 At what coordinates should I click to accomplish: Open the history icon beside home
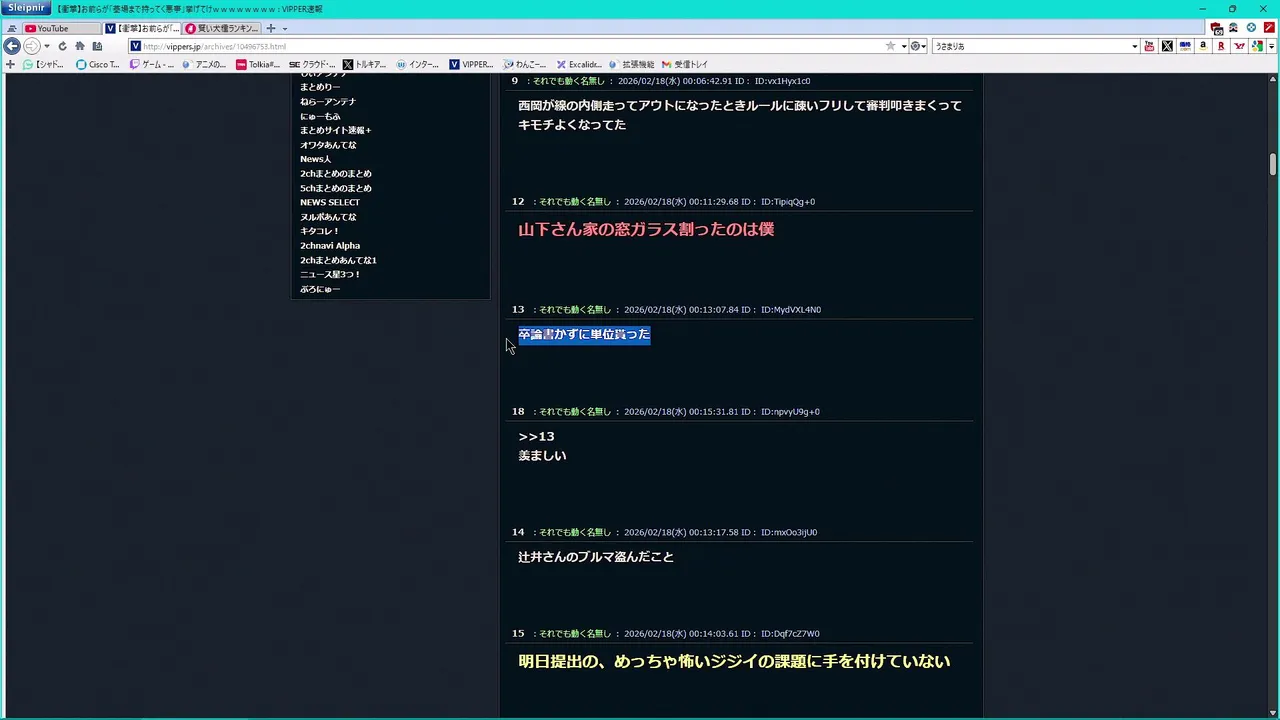click(x=97, y=46)
